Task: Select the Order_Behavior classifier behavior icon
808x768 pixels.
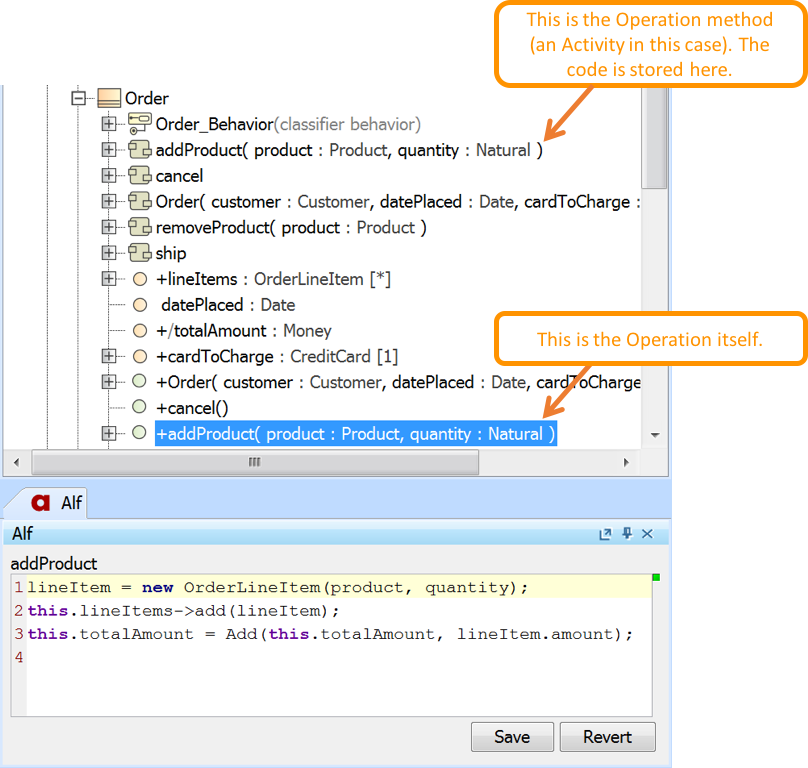Action: click(141, 124)
